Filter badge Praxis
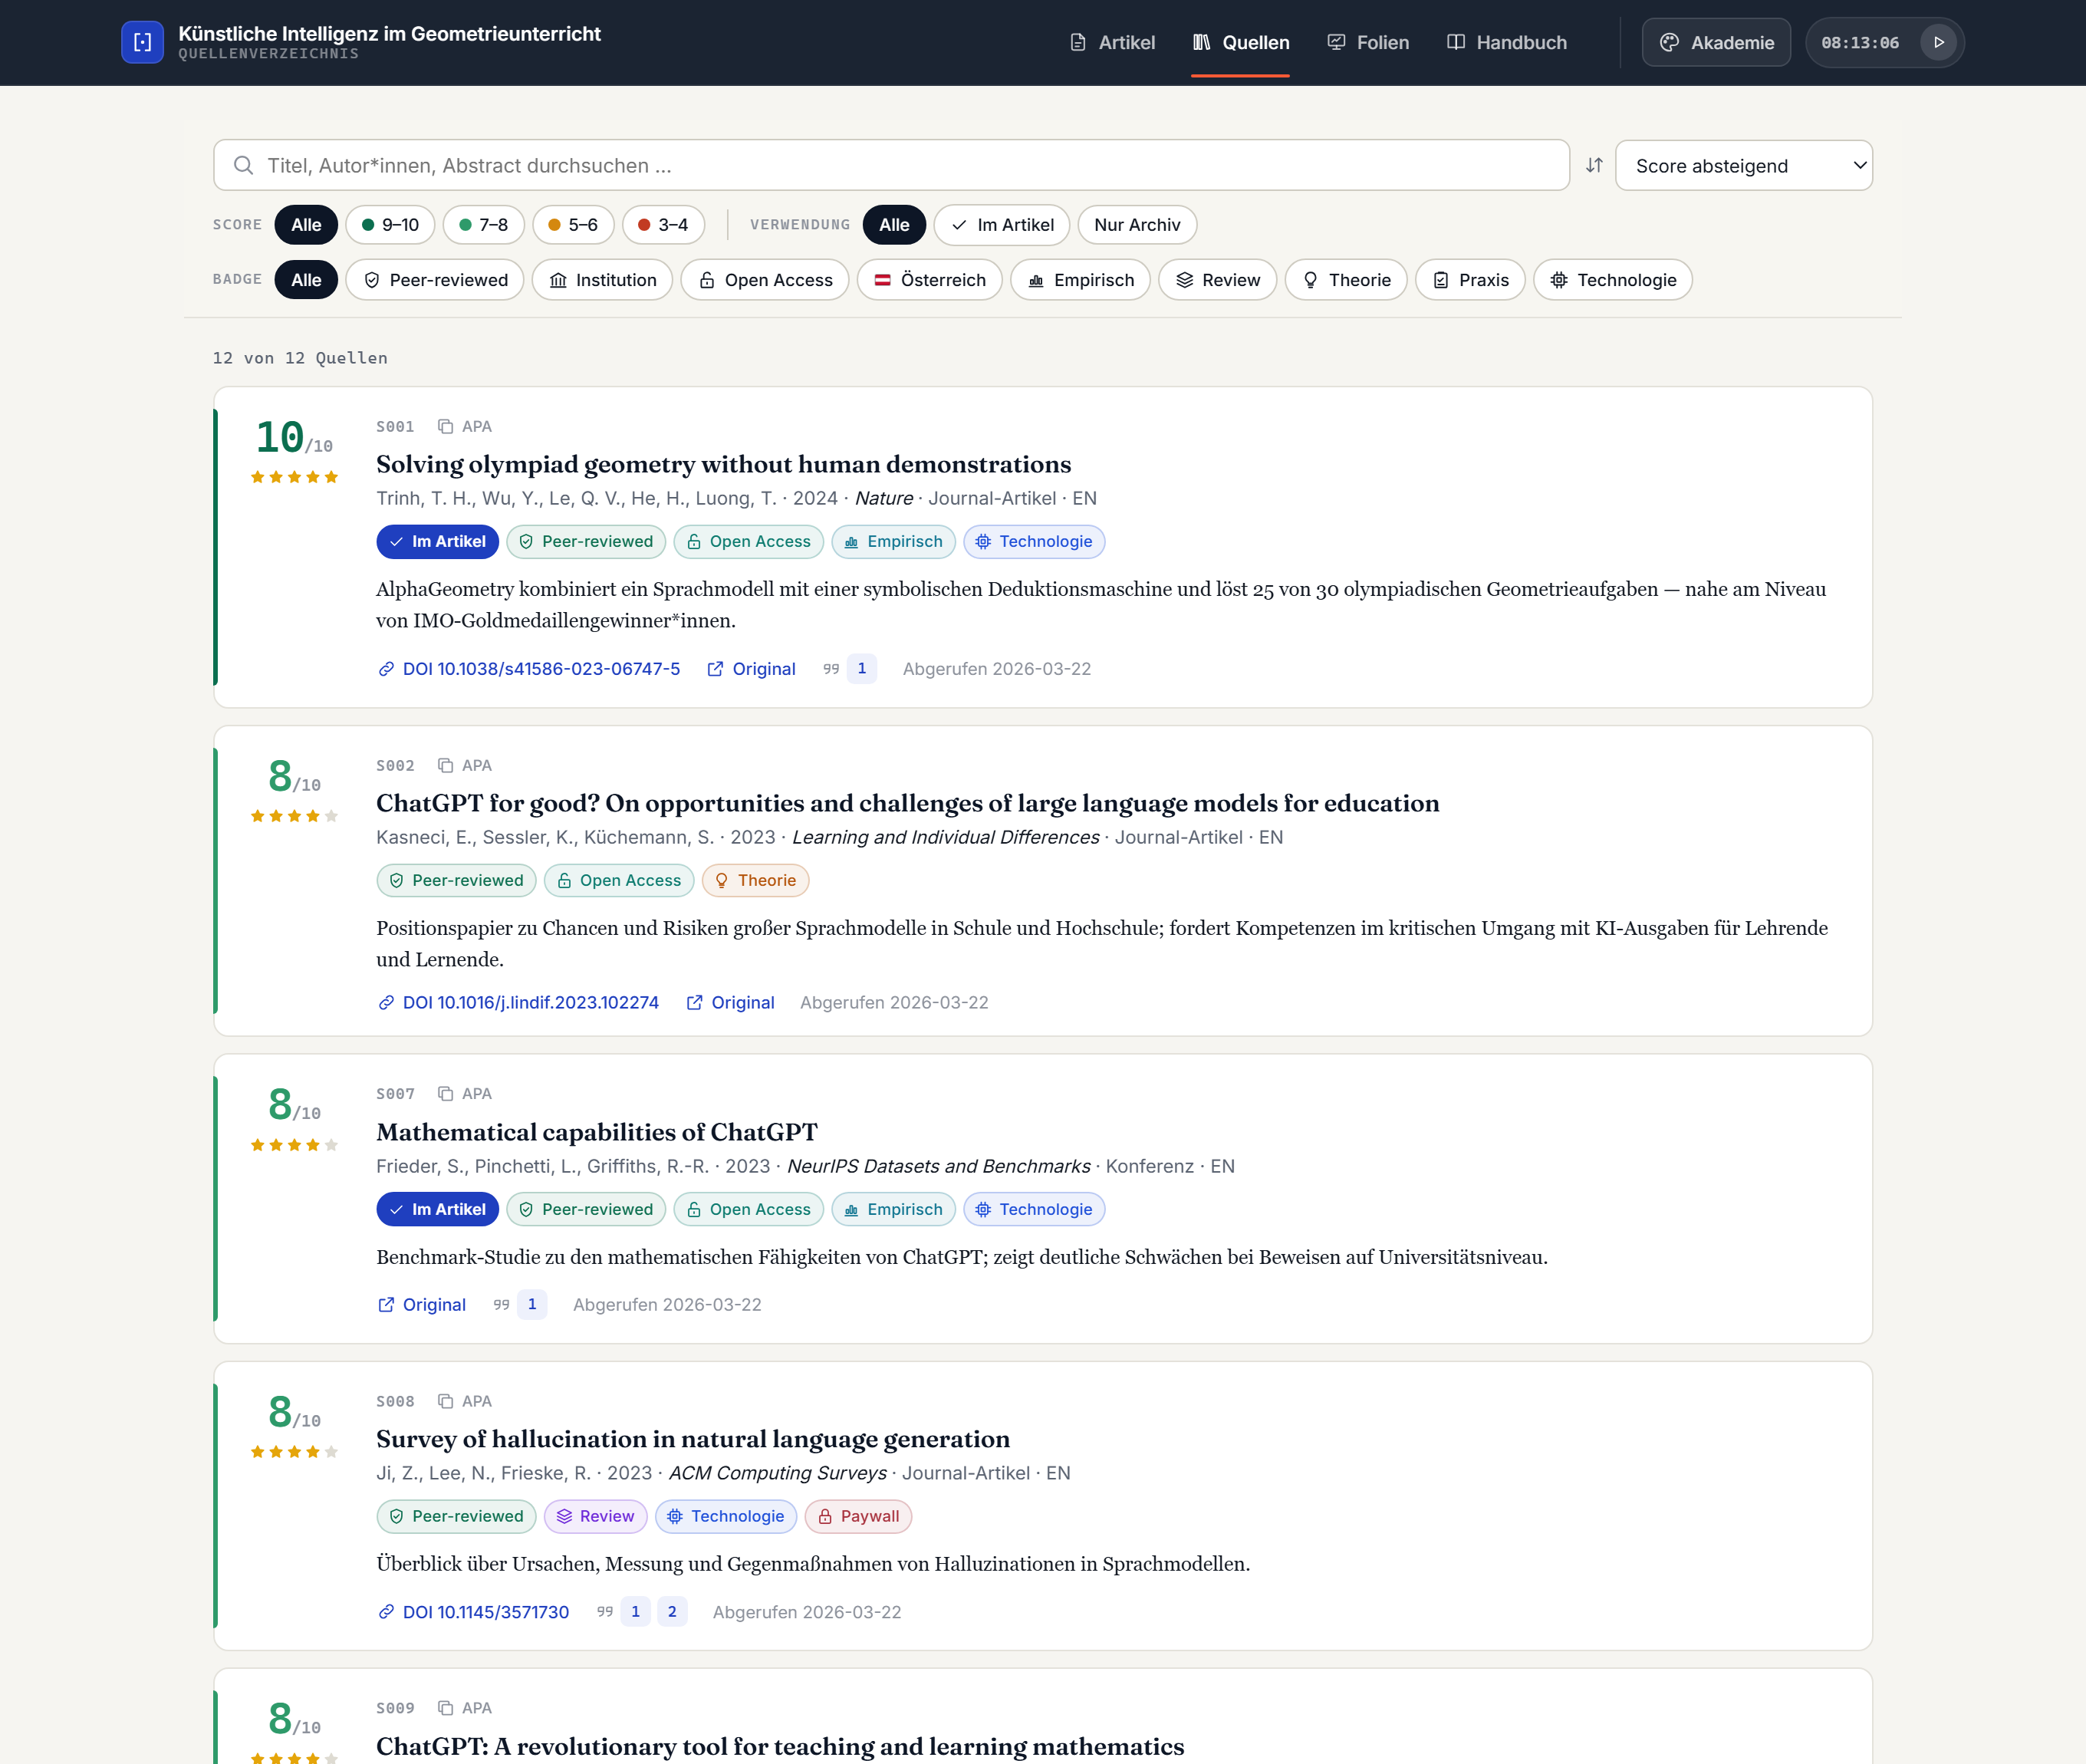Image resolution: width=2086 pixels, height=1764 pixels. 1470,280
